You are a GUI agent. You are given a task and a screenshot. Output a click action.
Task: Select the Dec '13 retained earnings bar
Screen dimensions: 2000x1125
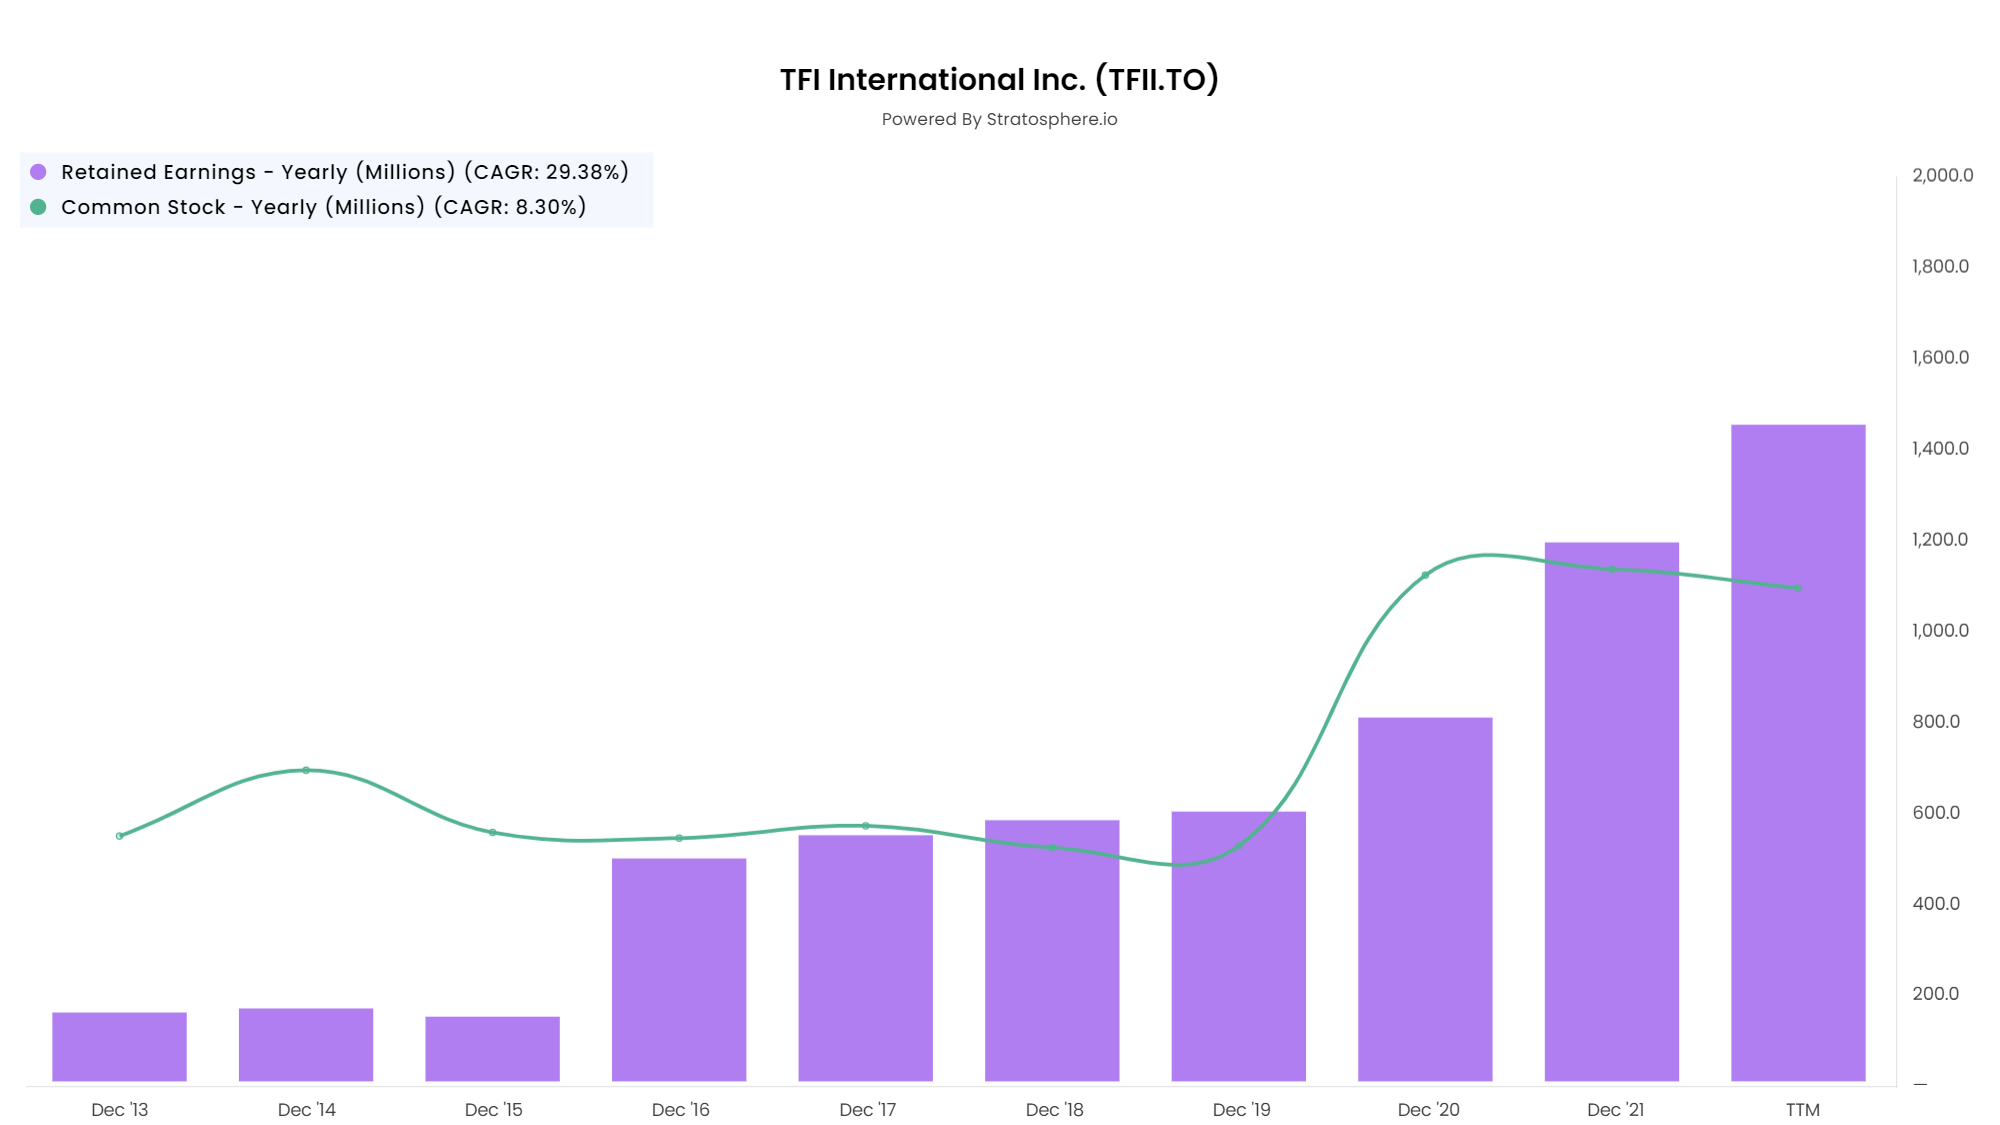pos(119,1047)
